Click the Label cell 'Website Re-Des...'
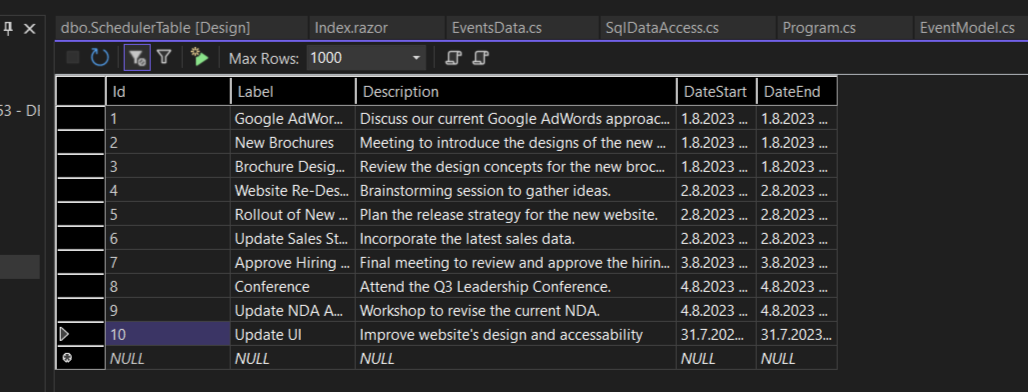Screen dimensions: 1028x392 pos(293,191)
